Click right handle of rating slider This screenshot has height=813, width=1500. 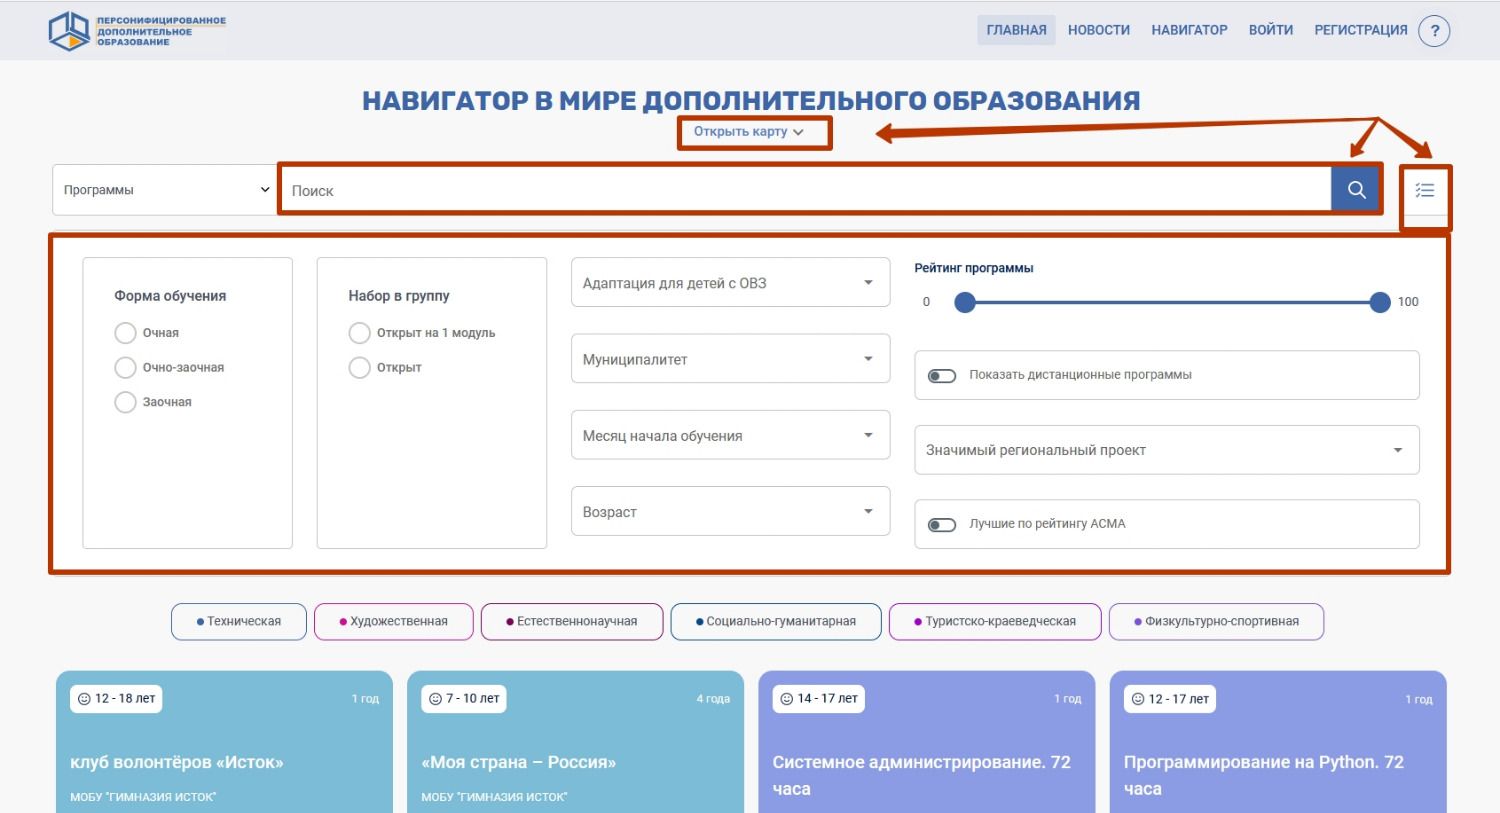1380,302
